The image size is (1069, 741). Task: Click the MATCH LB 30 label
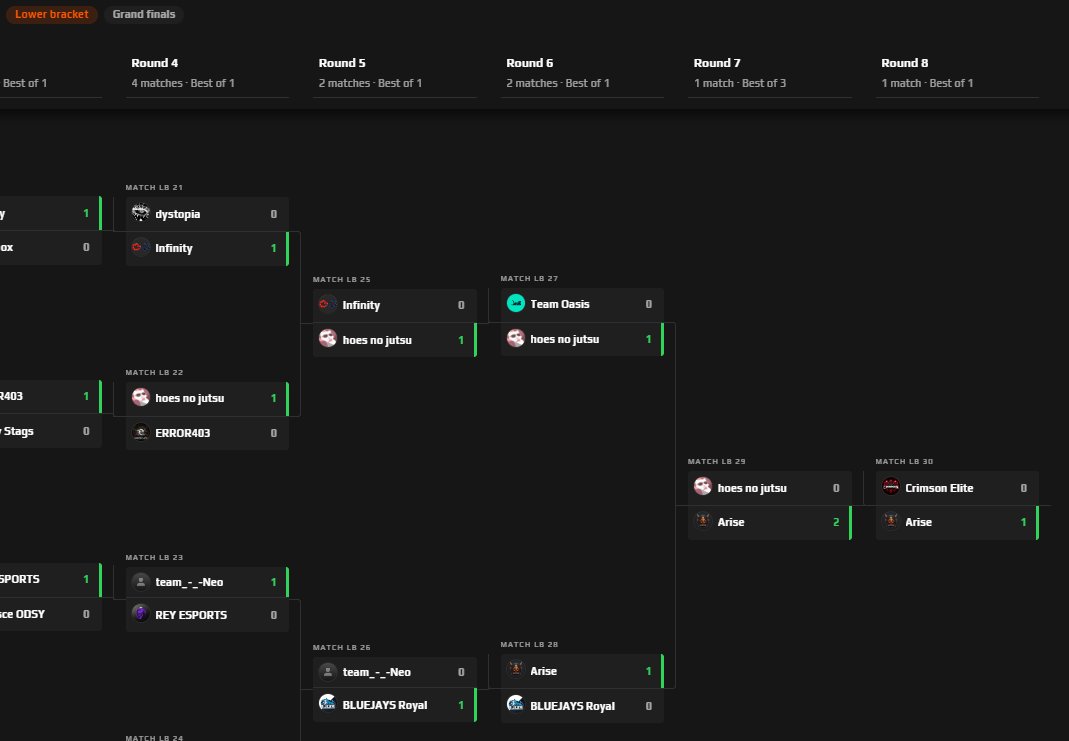pos(904,462)
